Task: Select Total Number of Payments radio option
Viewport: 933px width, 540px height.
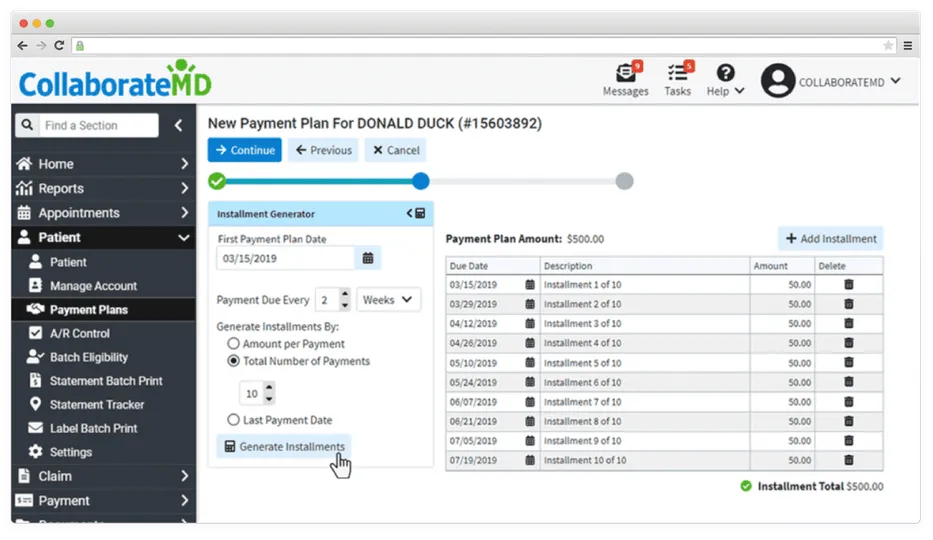Action: pos(233,361)
